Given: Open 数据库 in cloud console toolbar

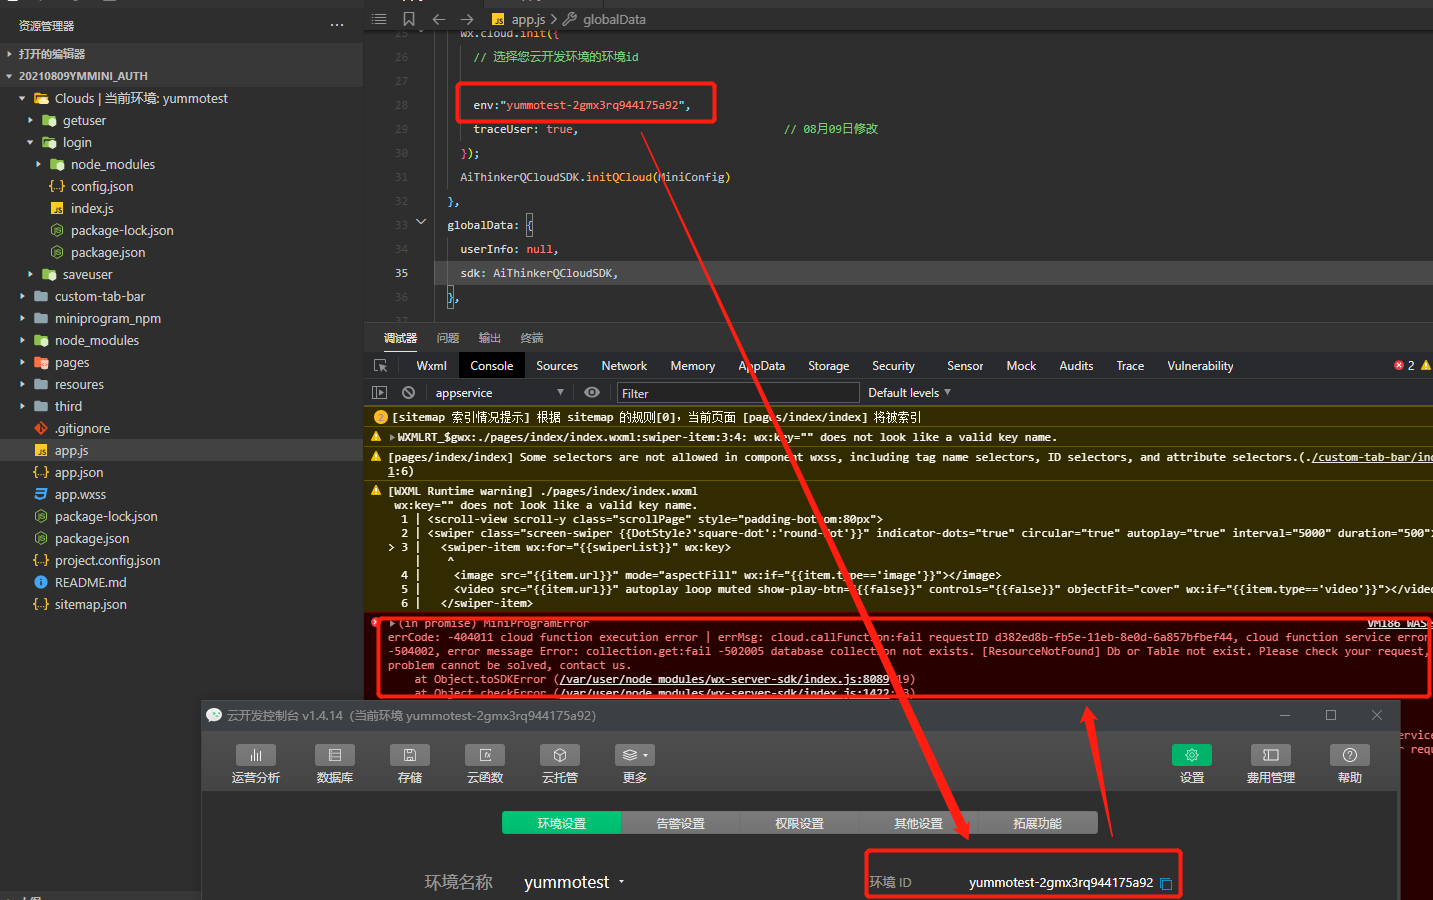Looking at the screenshot, I should [x=334, y=764].
